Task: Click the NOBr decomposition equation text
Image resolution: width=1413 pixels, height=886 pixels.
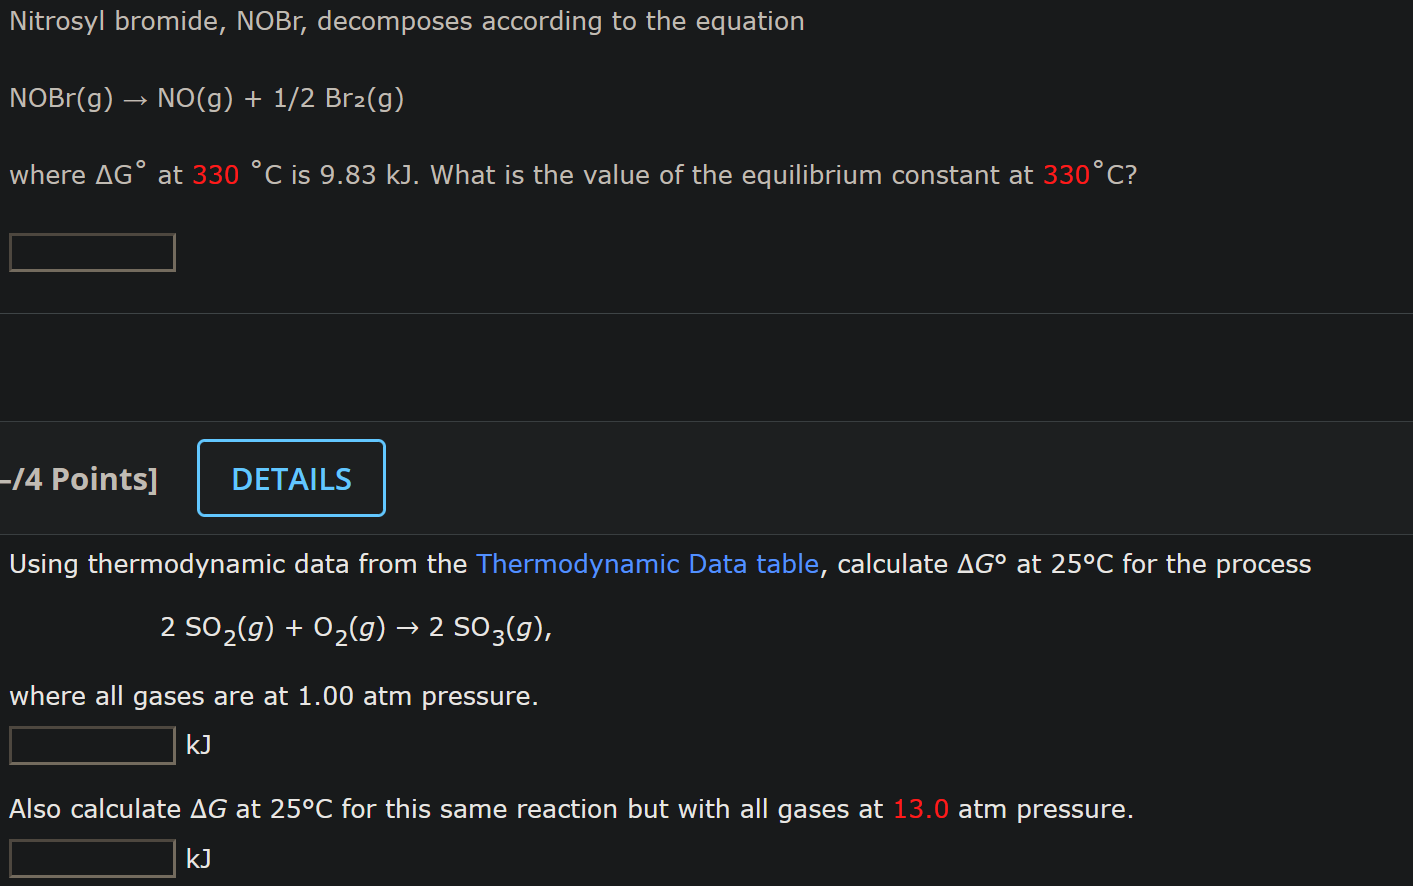Action: [205, 98]
